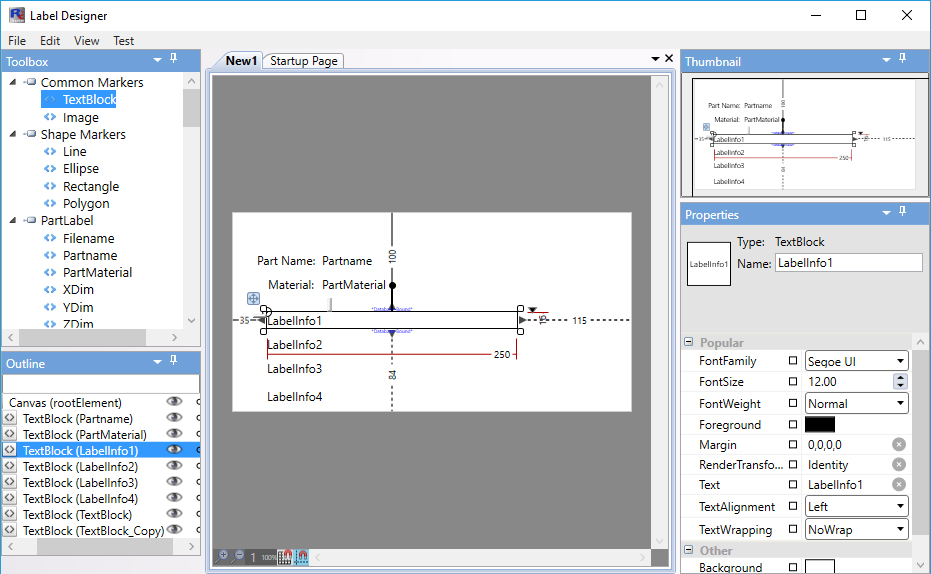
Task: Choose the Rectangle shape marker
Action: [91, 186]
